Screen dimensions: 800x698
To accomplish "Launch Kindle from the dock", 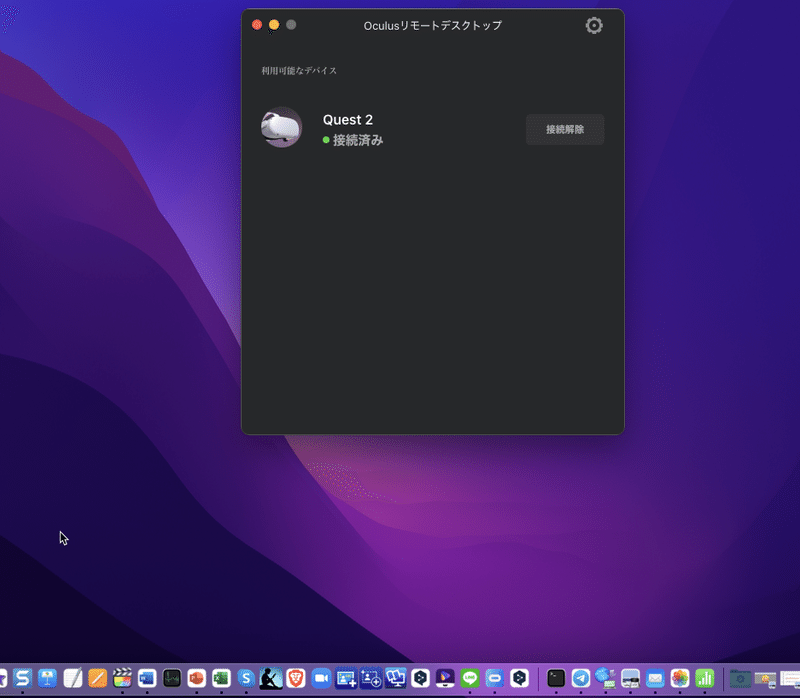I will click(271, 679).
